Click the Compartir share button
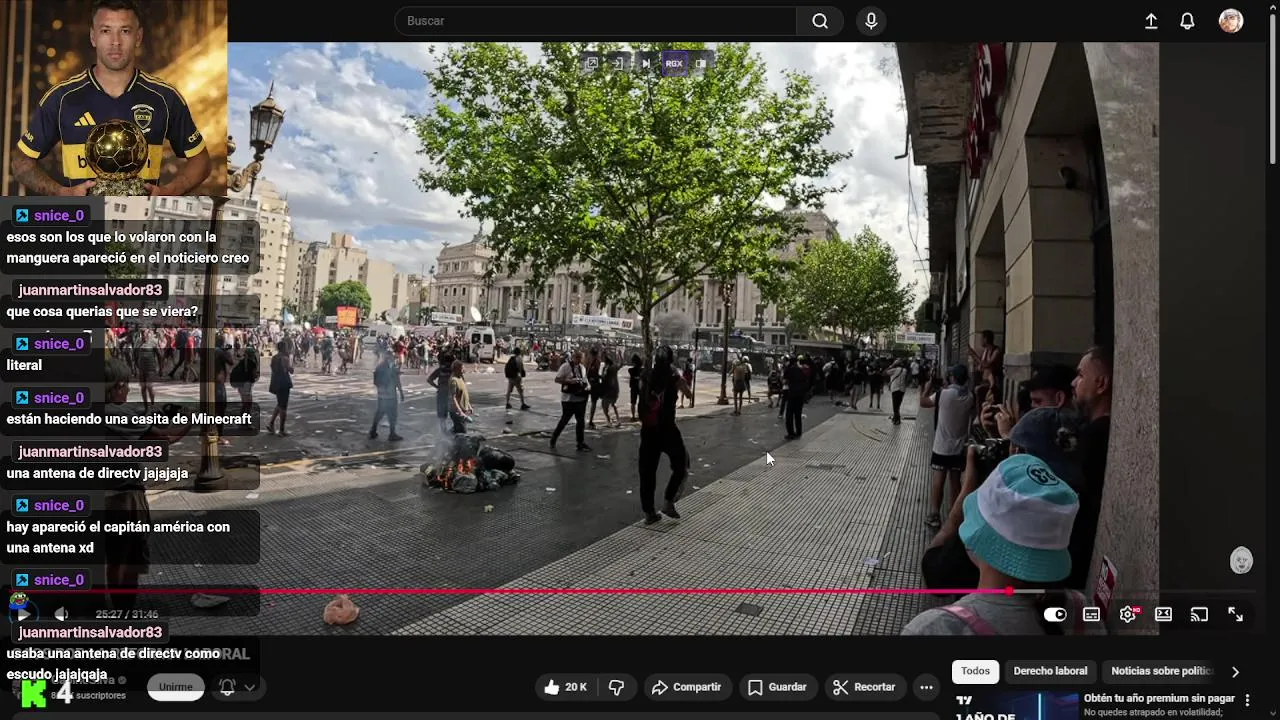Image resolution: width=1280 pixels, height=720 pixels. click(x=686, y=687)
